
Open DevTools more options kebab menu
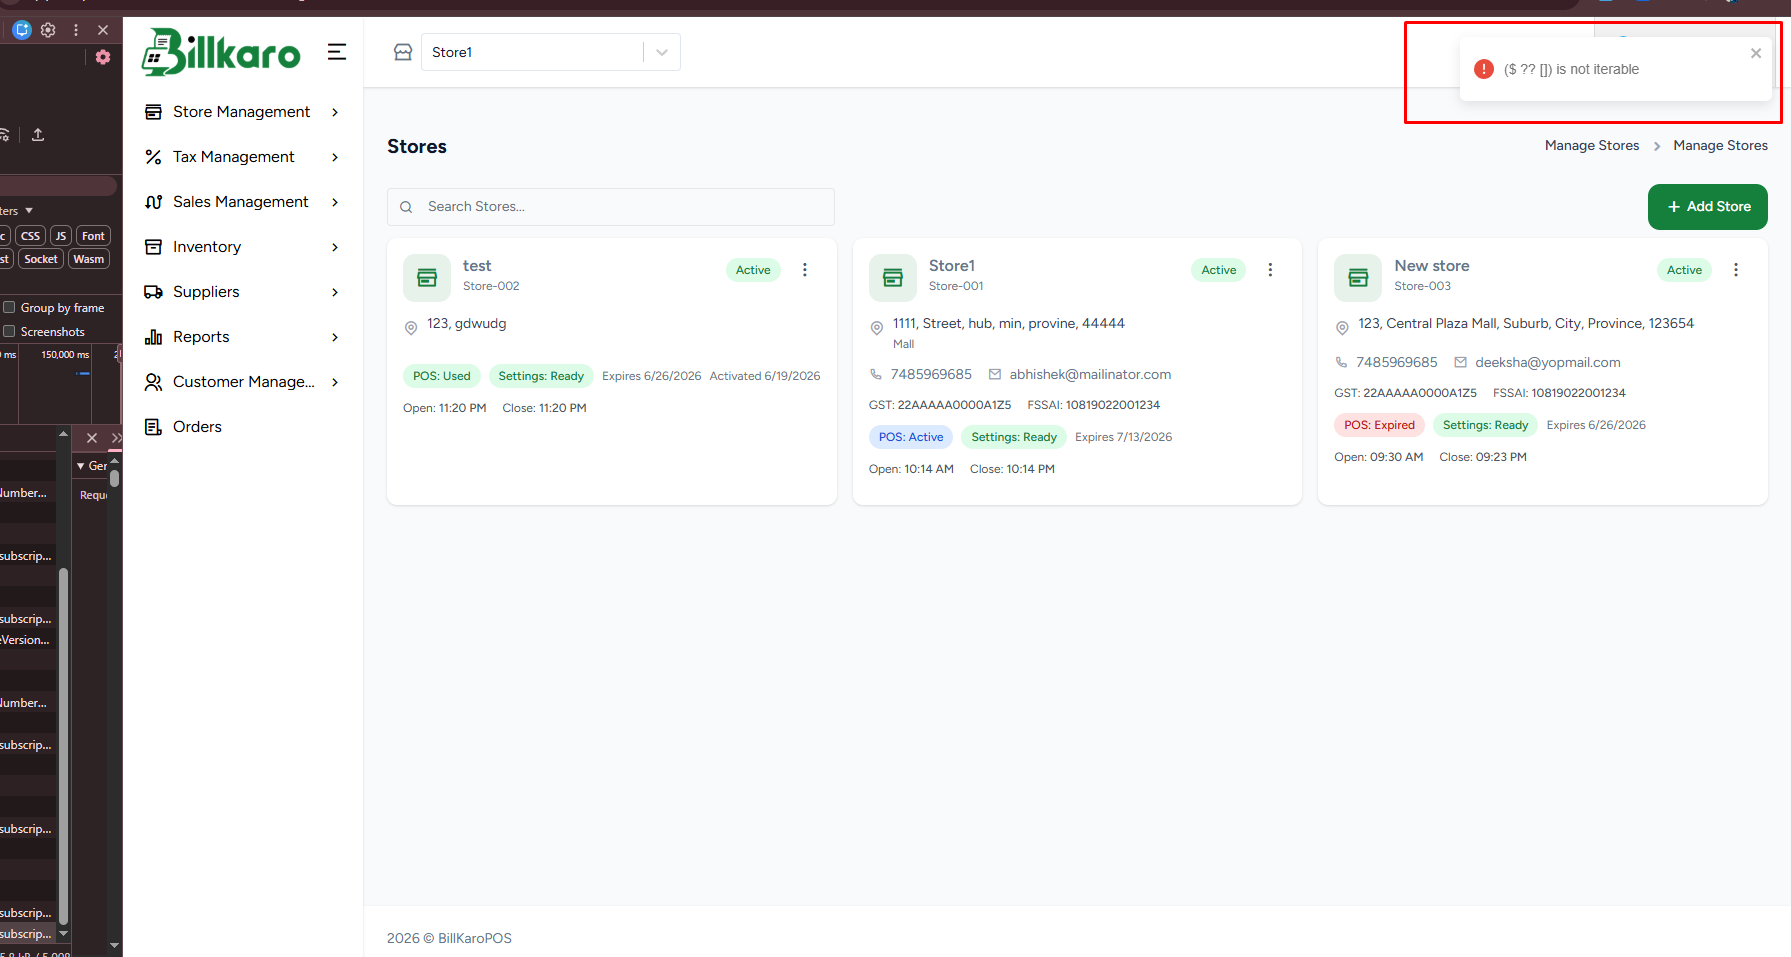point(76,30)
